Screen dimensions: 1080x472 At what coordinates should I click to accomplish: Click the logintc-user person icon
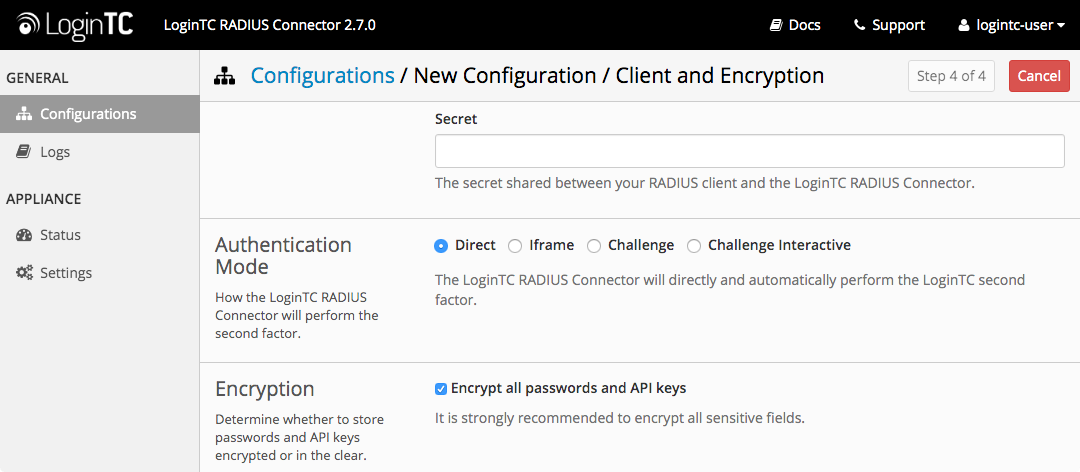tap(964, 25)
